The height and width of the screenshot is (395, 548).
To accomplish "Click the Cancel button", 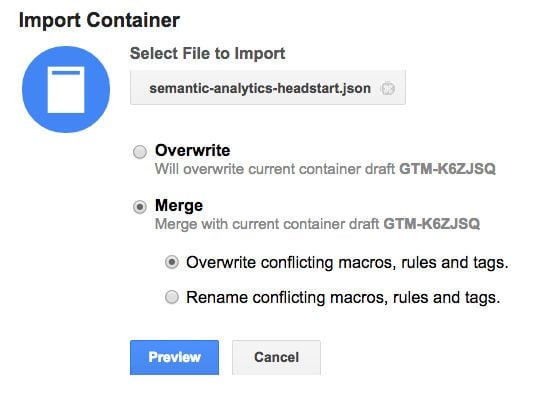I will 276,357.
